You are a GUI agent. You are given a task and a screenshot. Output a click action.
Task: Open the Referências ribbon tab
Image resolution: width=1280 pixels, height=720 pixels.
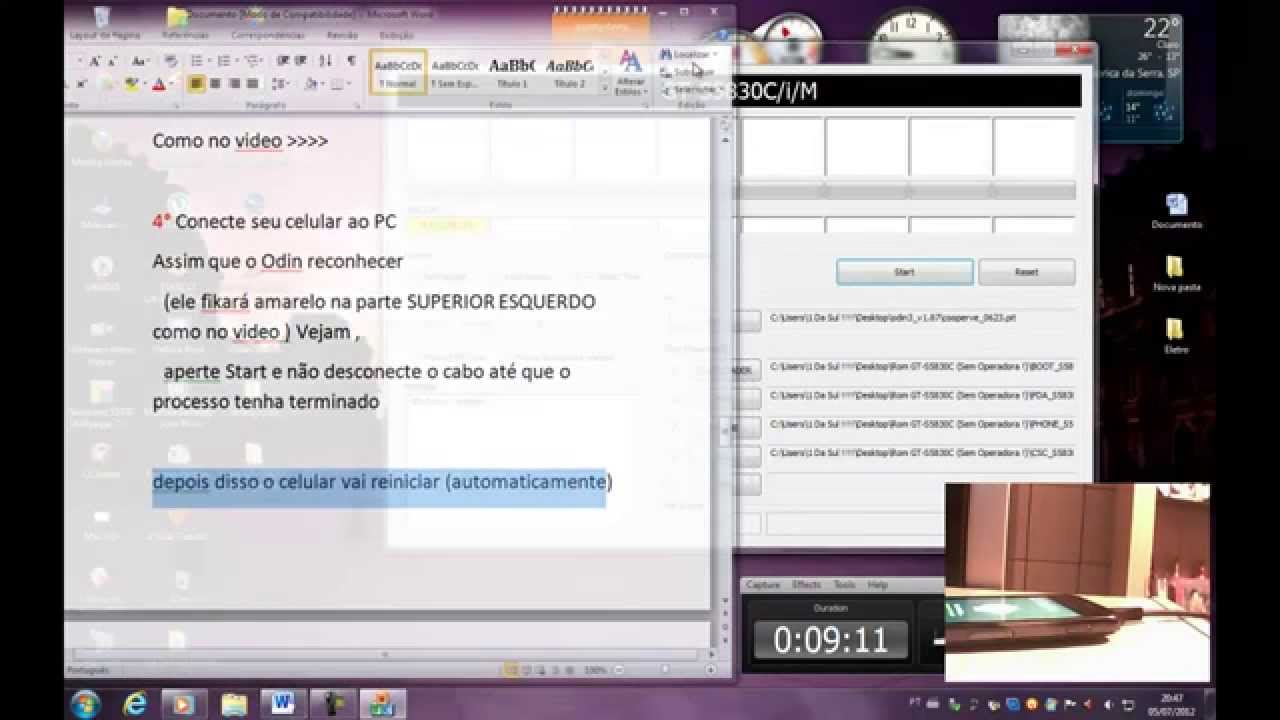pyautogui.click(x=185, y=34)
